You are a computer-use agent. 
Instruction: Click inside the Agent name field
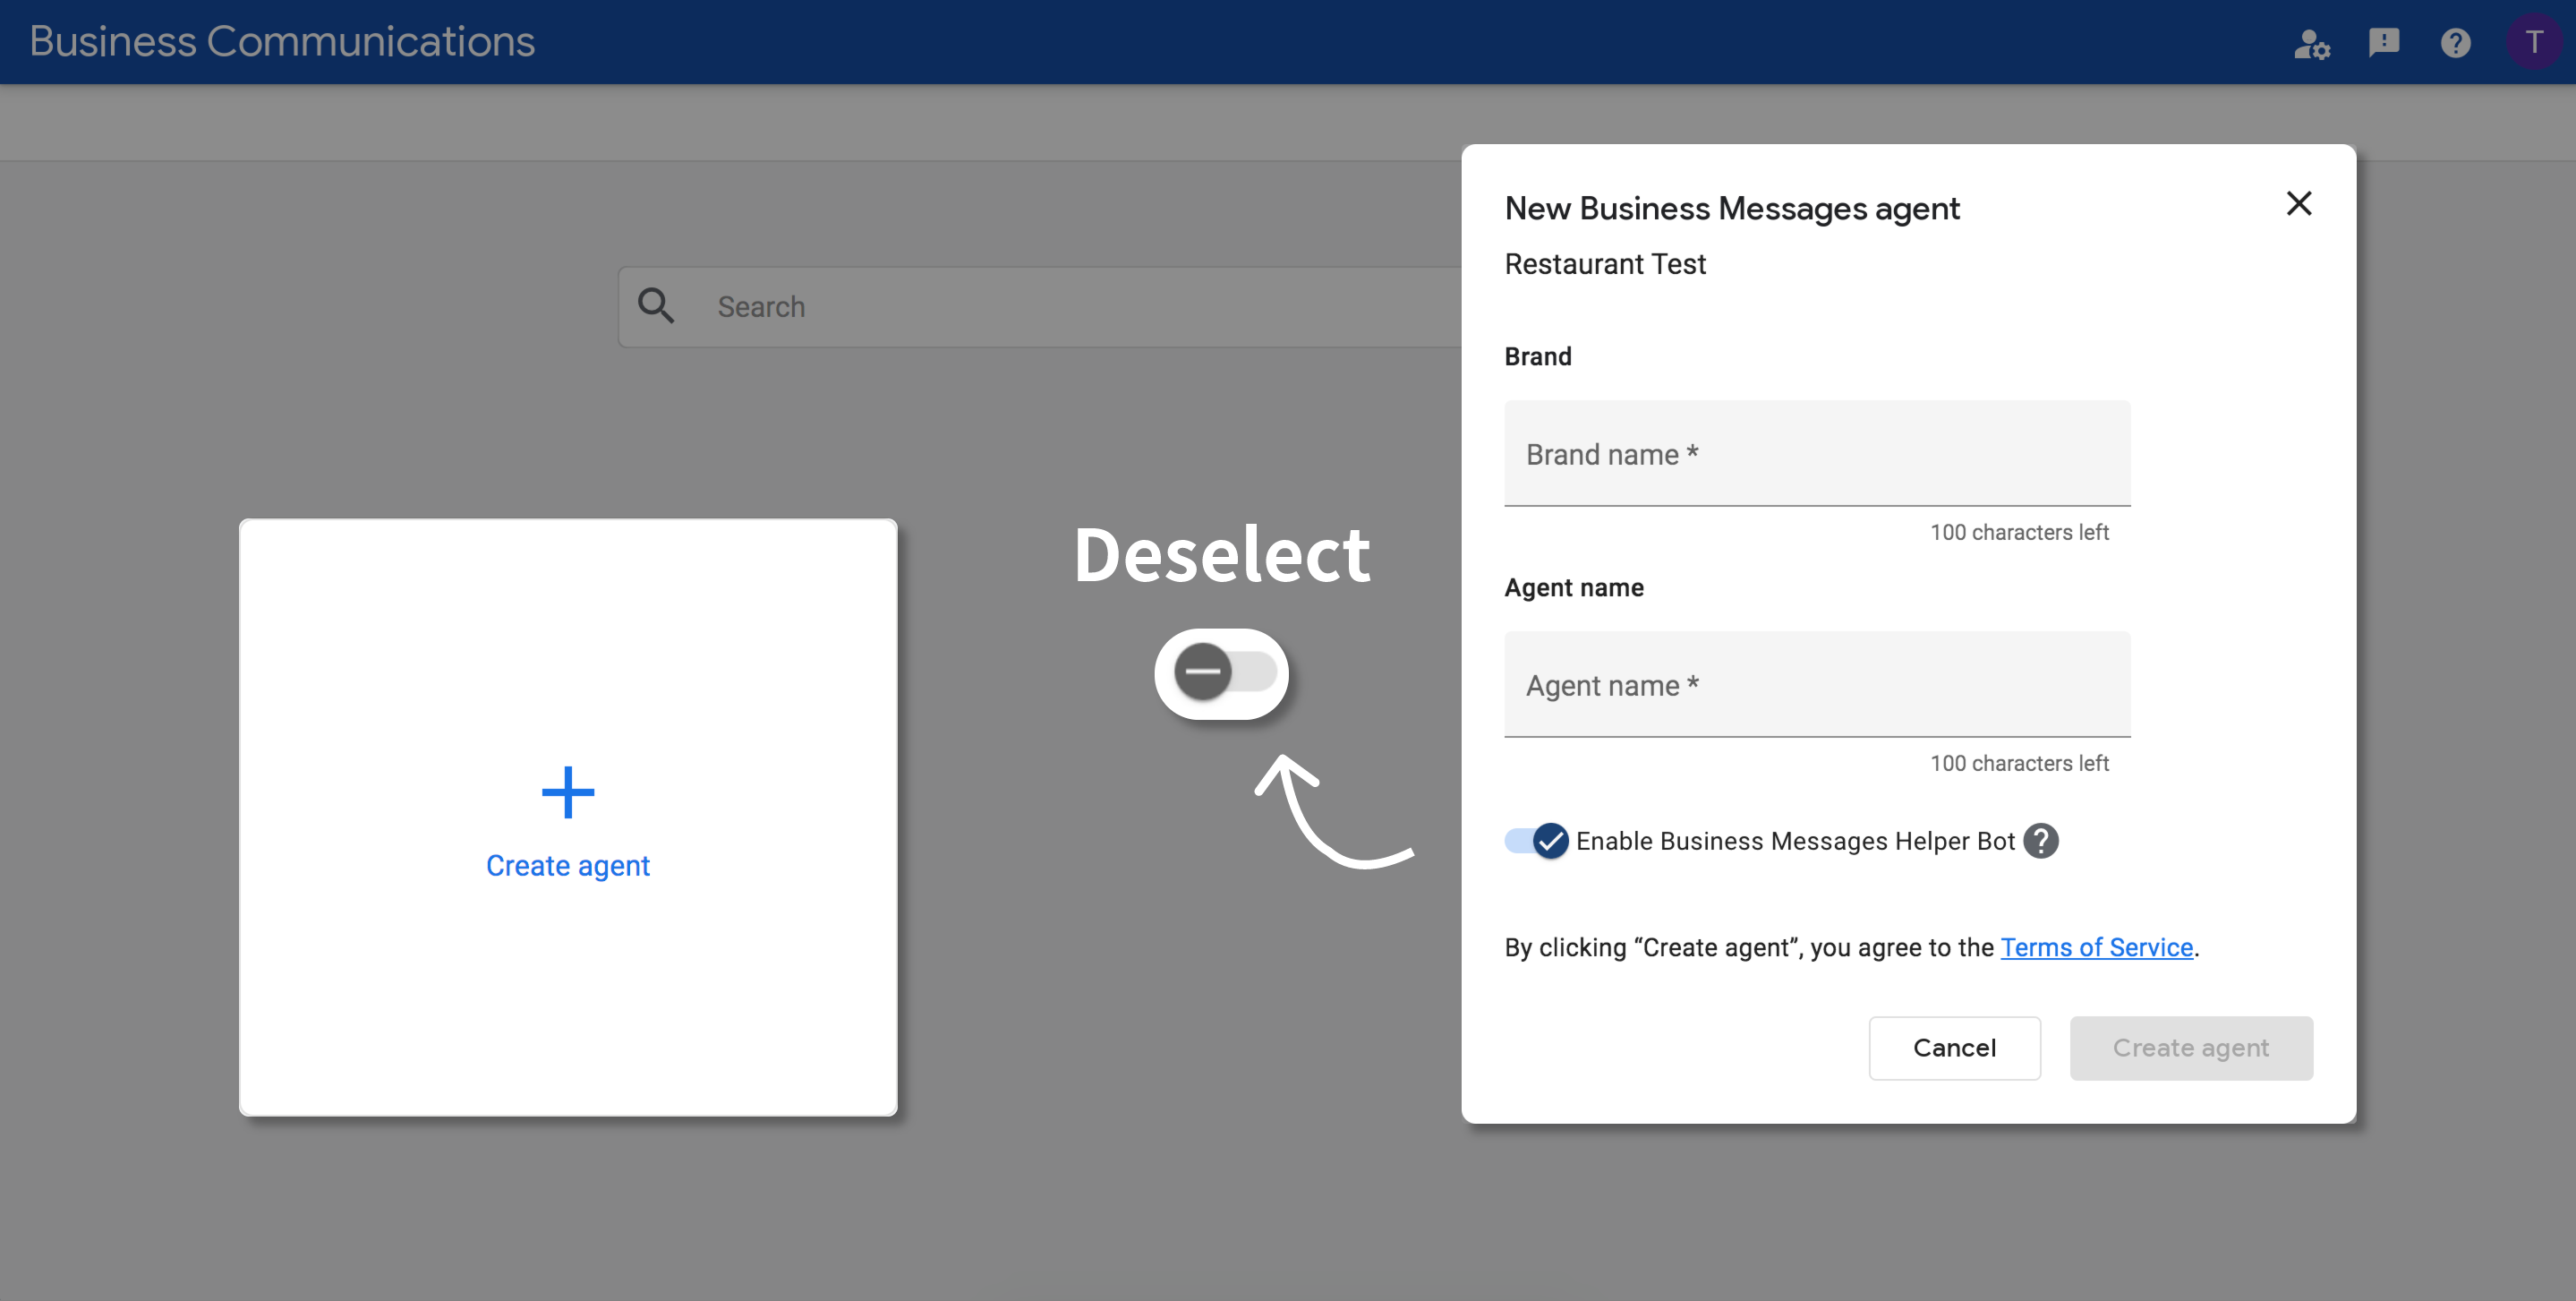click(x=1816, y=685)
